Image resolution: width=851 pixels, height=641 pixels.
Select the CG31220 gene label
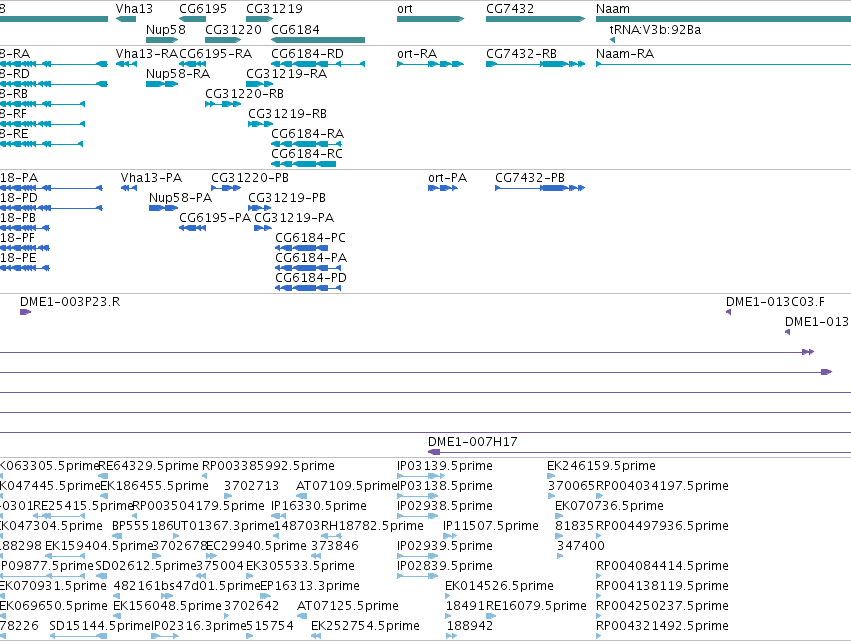coord(233,30)
